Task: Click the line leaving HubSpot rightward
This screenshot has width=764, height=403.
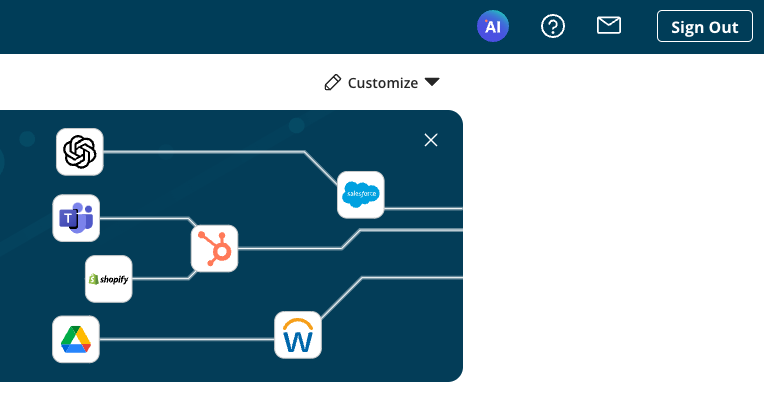Action: (292, 249)
